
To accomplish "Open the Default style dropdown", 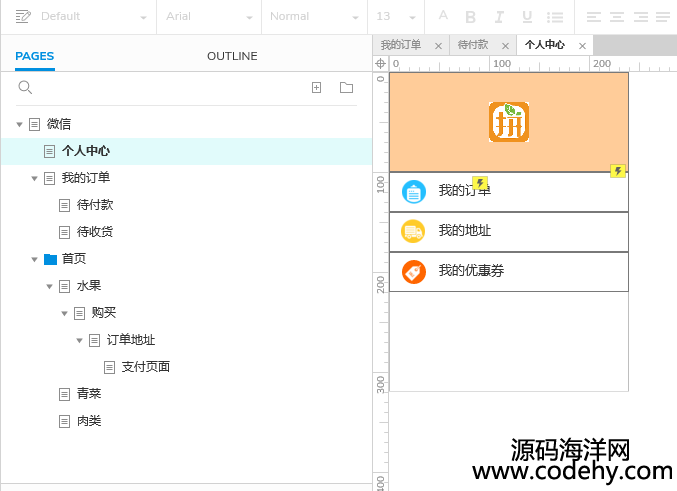I will point(94,16).
